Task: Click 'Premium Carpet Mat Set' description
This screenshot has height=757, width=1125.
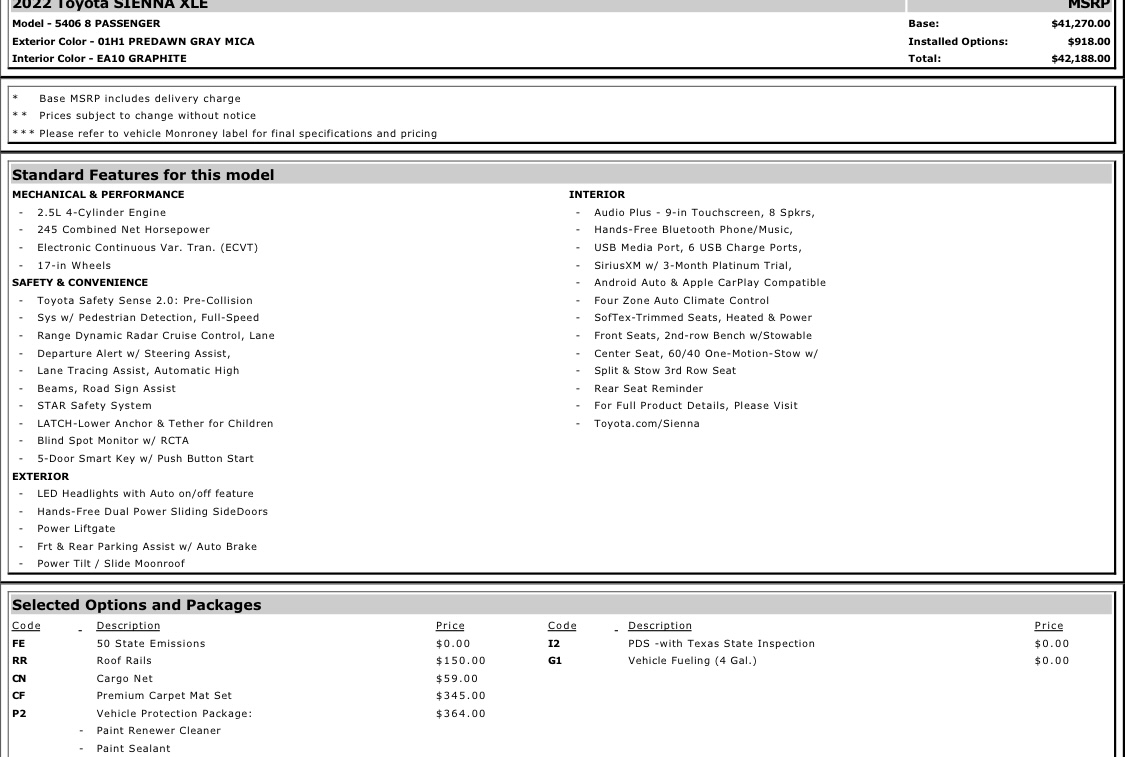Action: 164,696
